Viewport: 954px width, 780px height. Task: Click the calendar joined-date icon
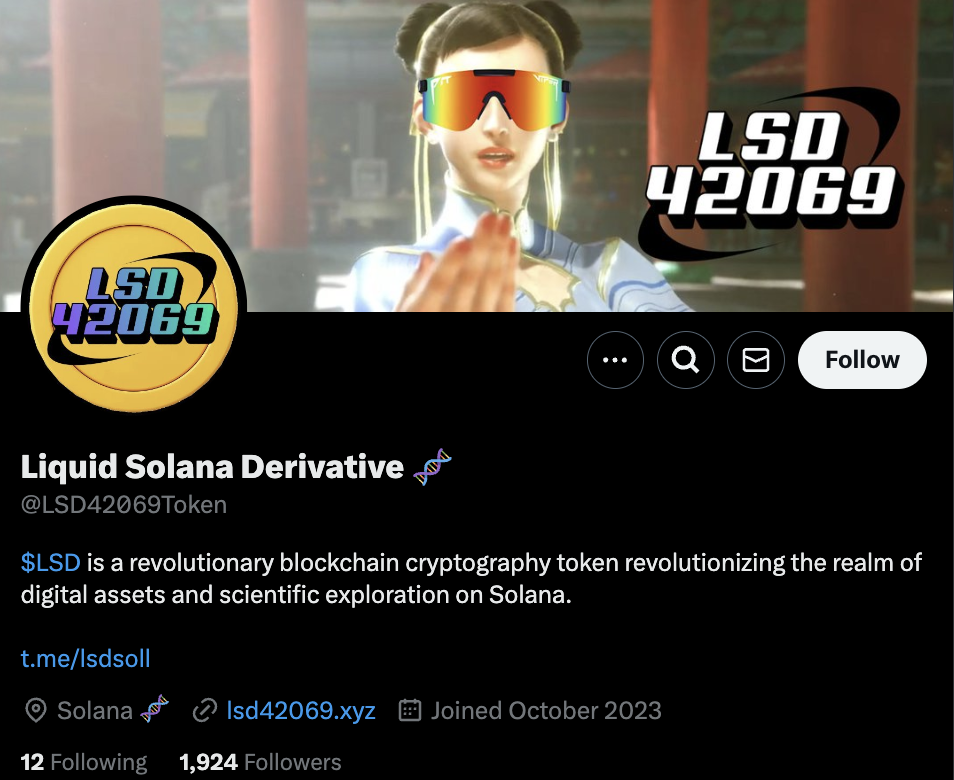coord(409,710)
